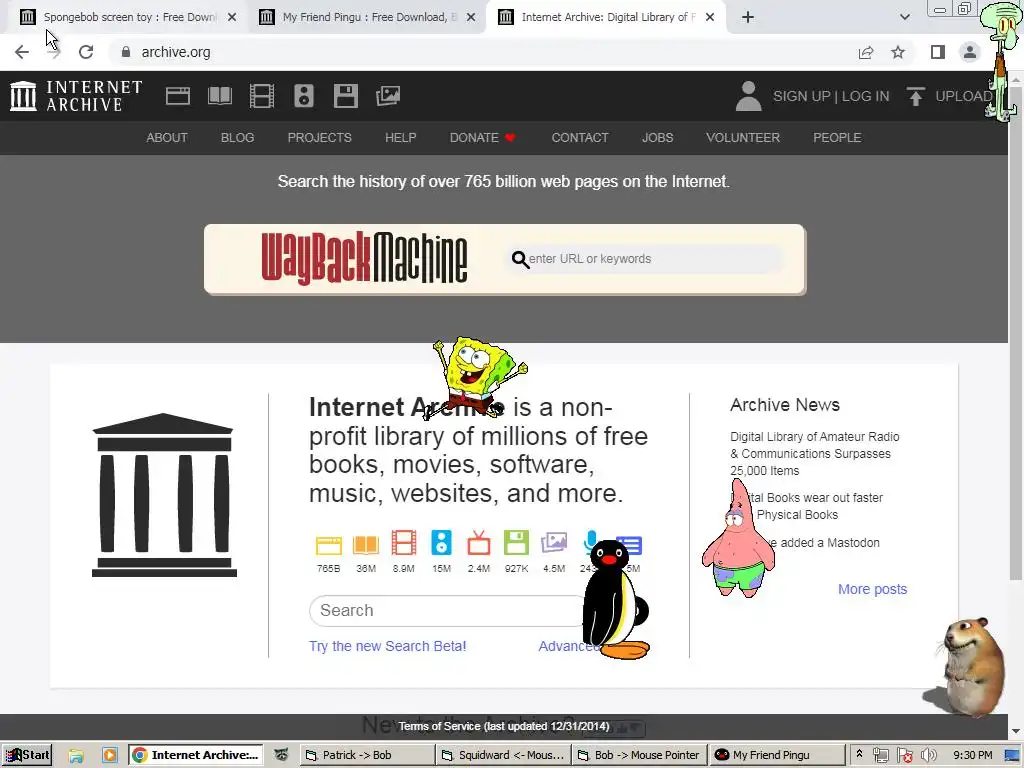Click the magnifier icon in Wayback Machine search
Screen dimensions: 1024x768
tap(520, 259)
